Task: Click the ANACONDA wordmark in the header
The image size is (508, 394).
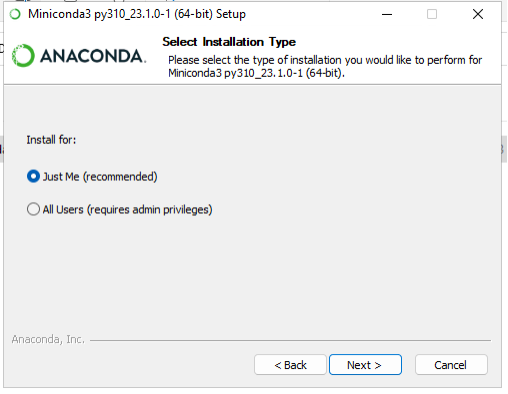Action: tap(93, 56)
